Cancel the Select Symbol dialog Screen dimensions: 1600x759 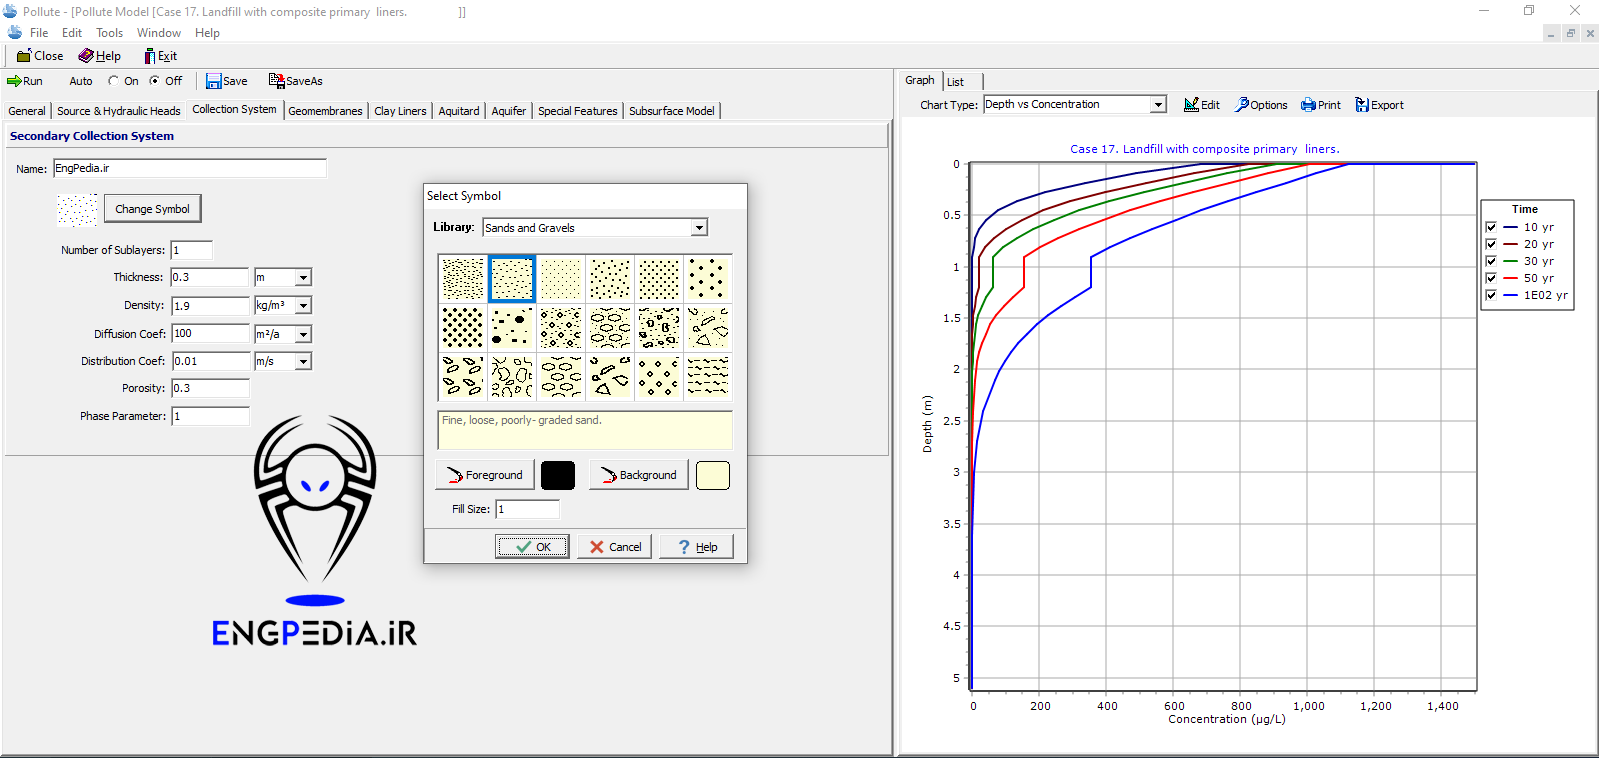pos(615,547)
